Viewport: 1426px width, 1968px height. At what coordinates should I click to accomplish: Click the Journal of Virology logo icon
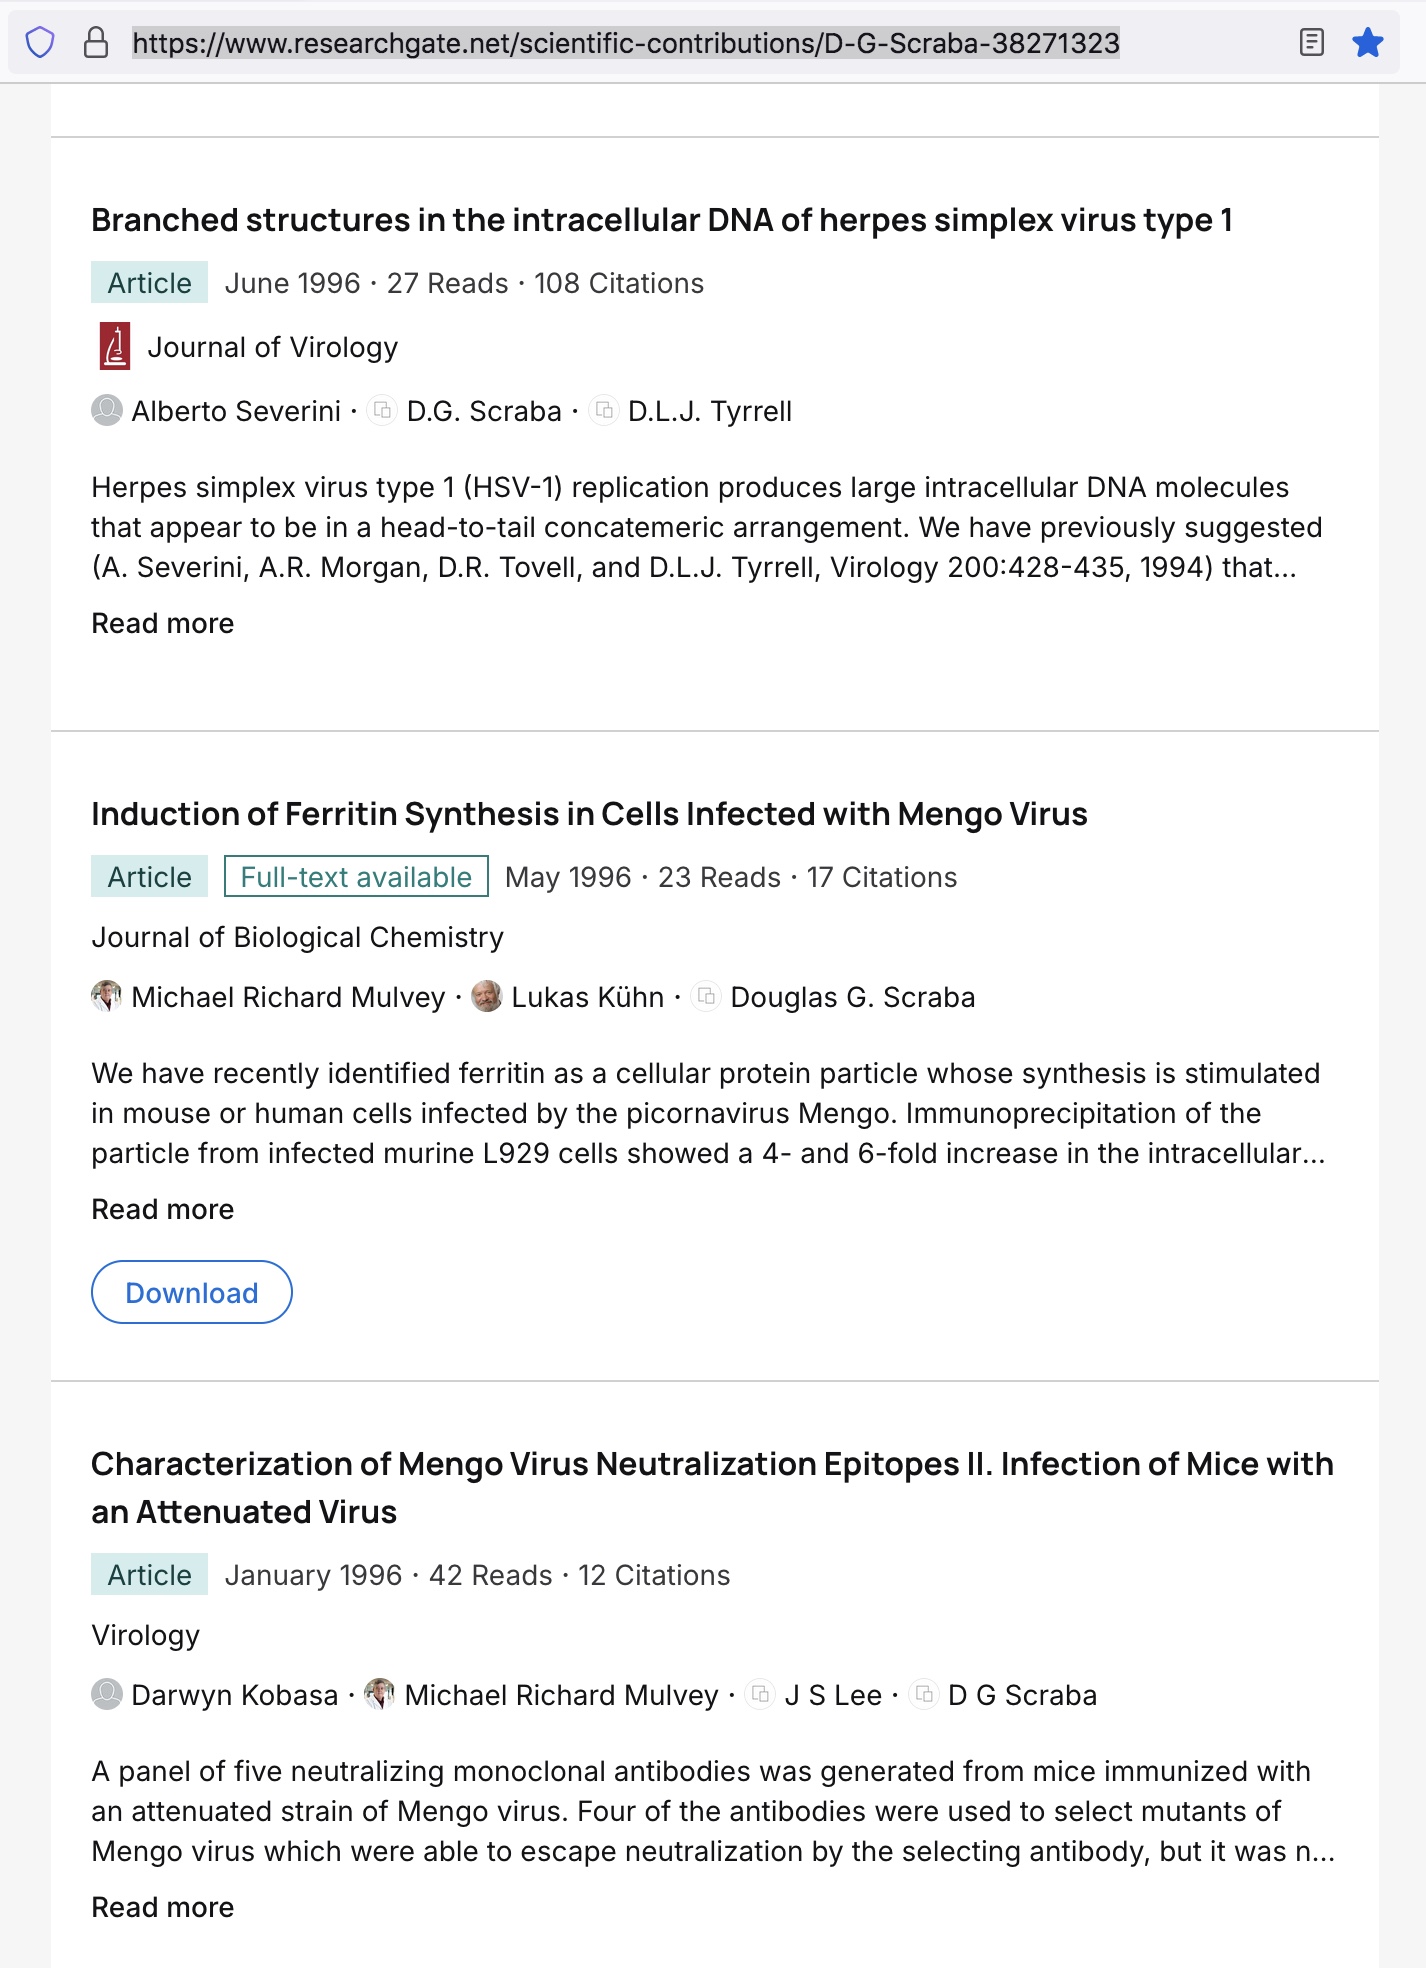(x=115, y=347)
